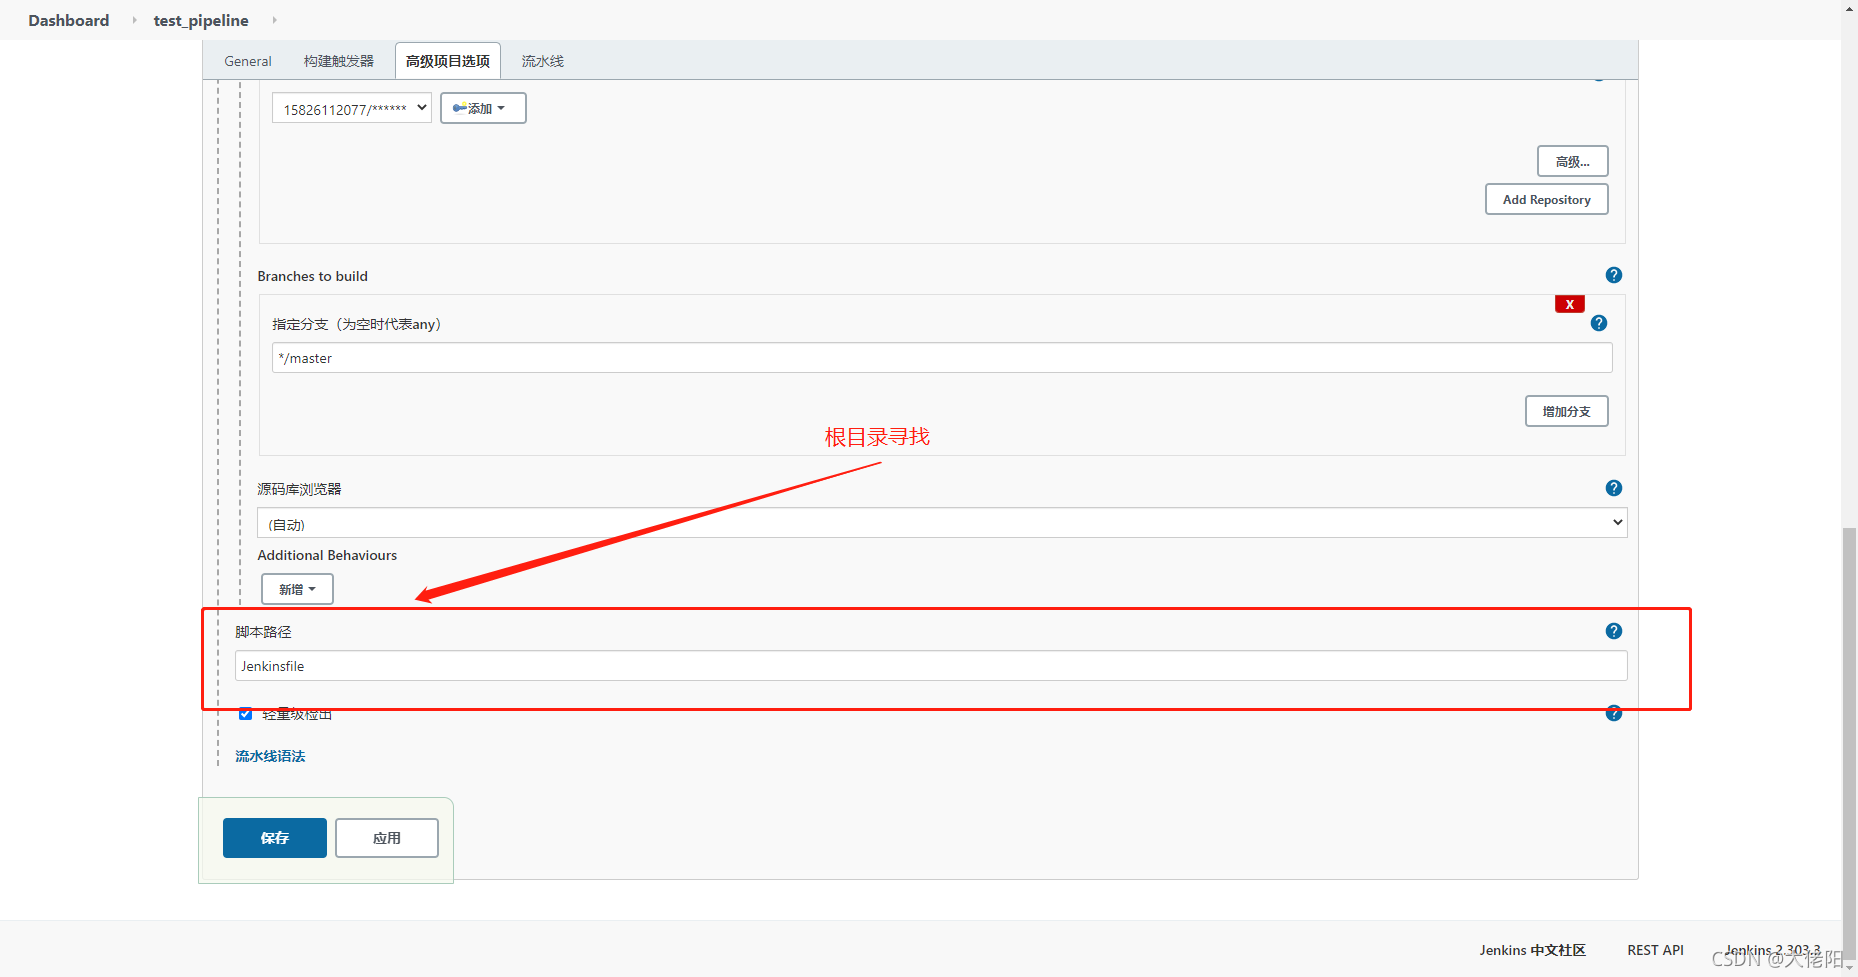Open the REST API footer link

coord(1655,950)
